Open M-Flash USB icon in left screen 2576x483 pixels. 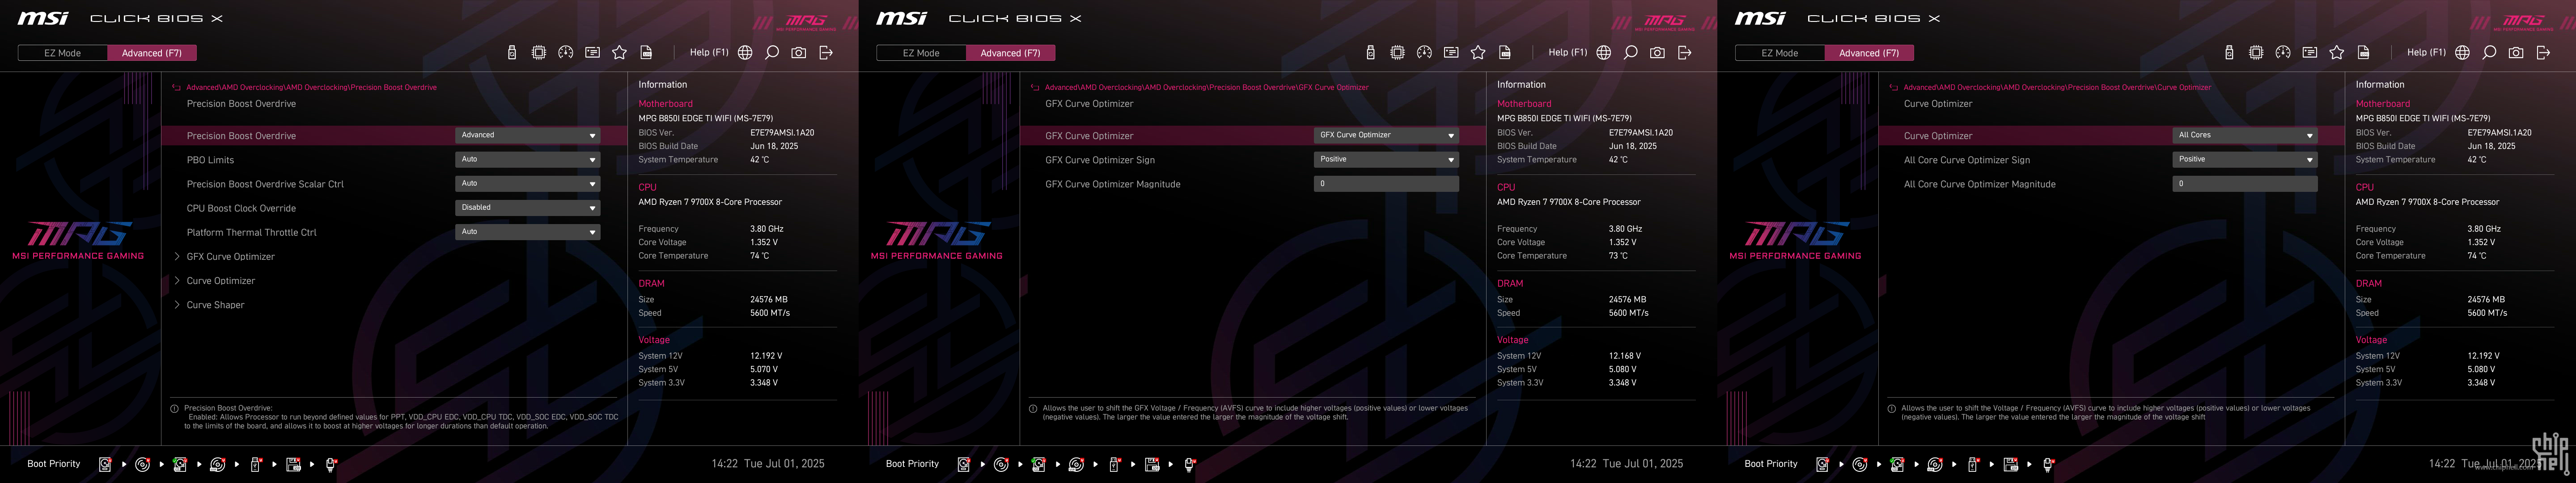tap(512, 53)
